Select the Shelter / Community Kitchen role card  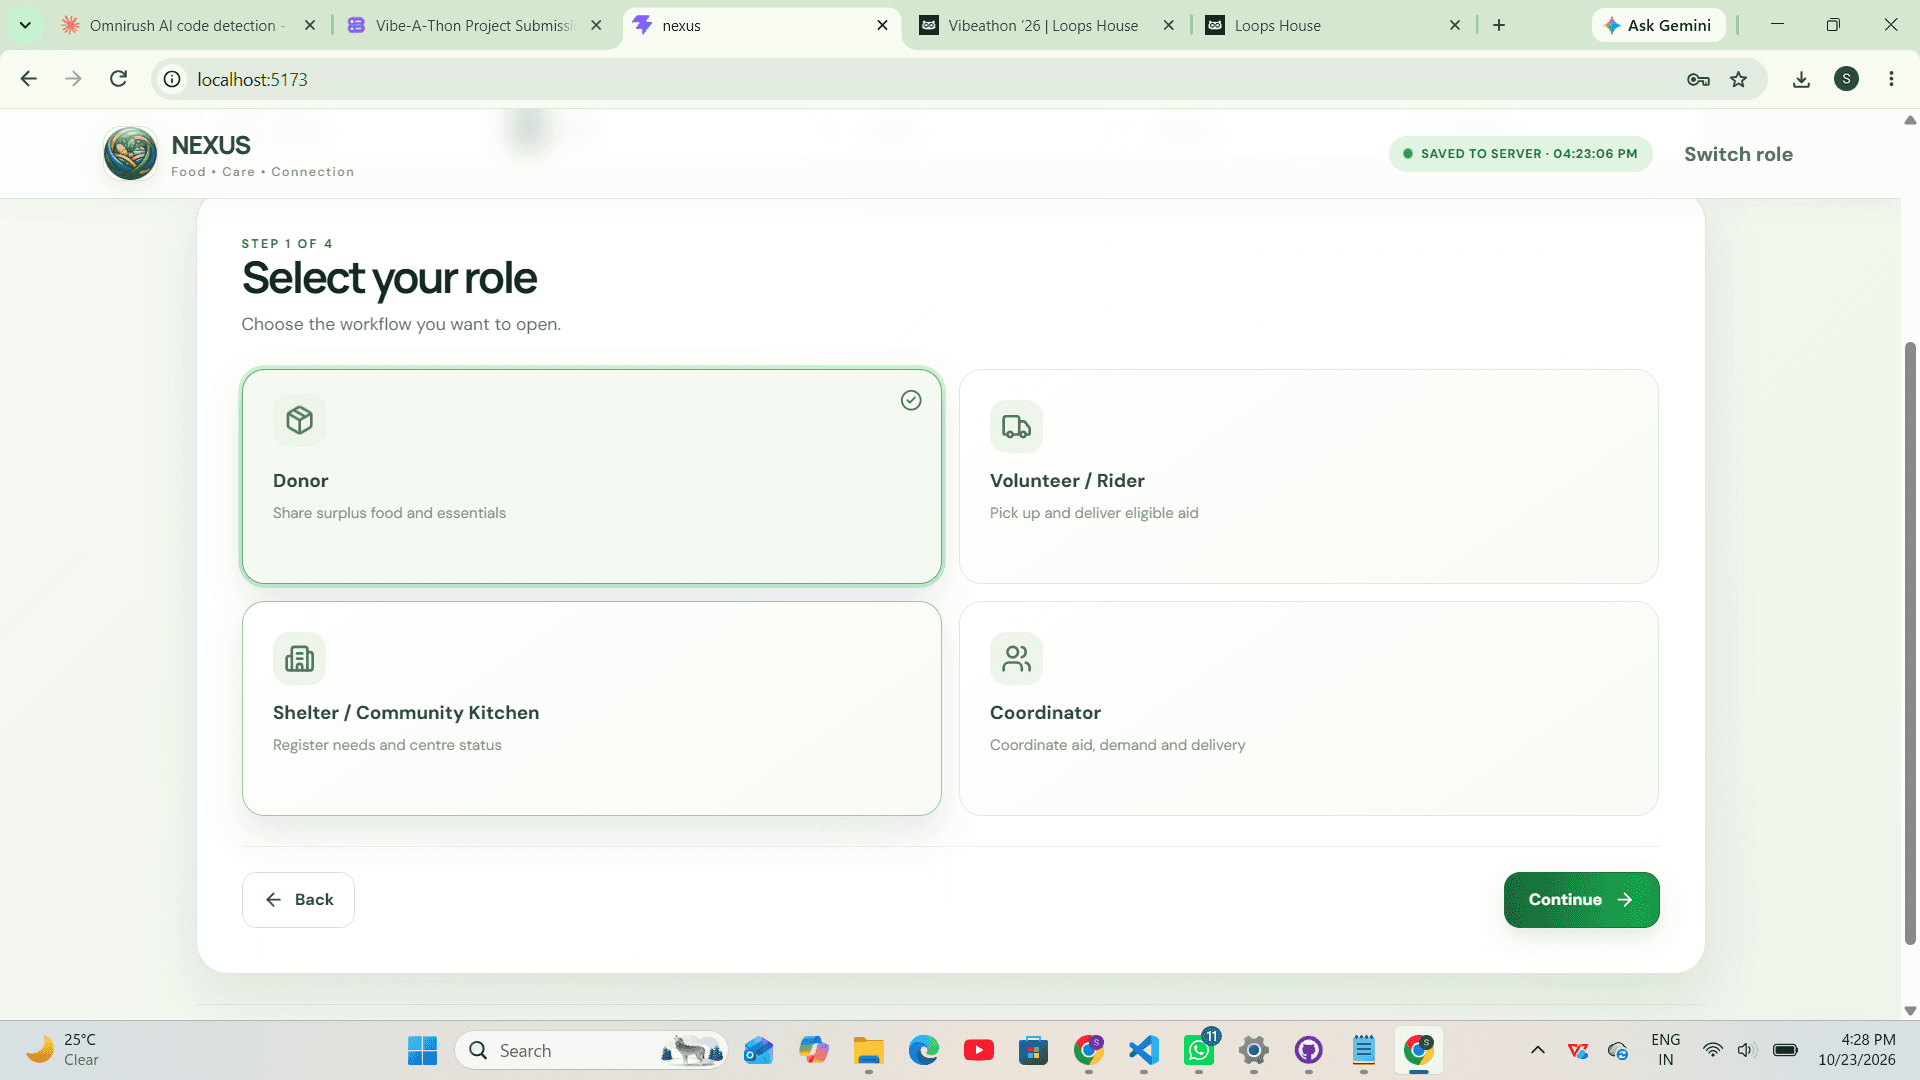pyautogui.click(x=591, y=709)
